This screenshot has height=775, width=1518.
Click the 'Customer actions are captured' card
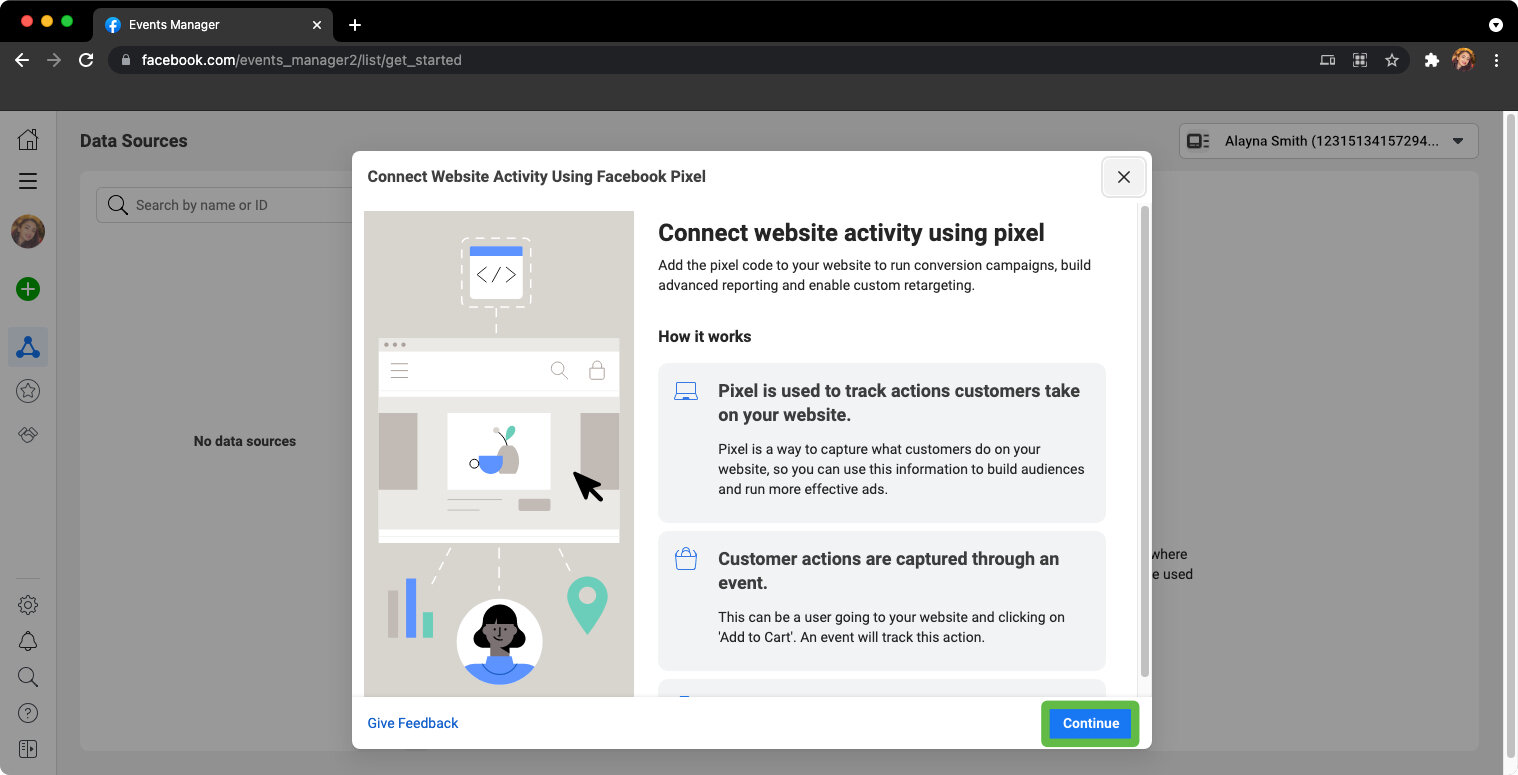882,601
